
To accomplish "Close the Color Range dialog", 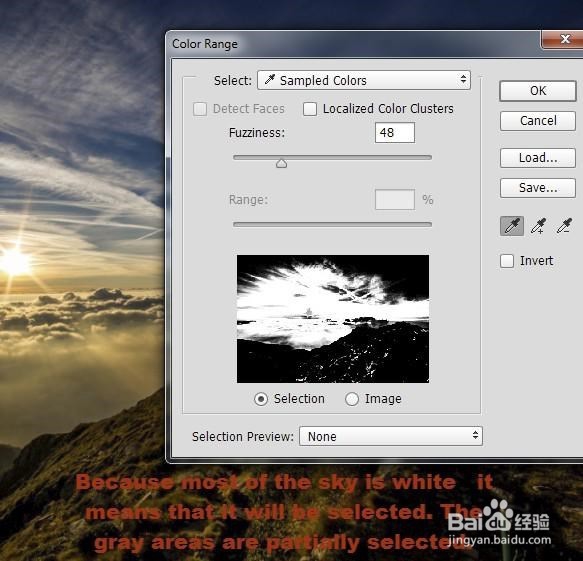I will 564,39.
